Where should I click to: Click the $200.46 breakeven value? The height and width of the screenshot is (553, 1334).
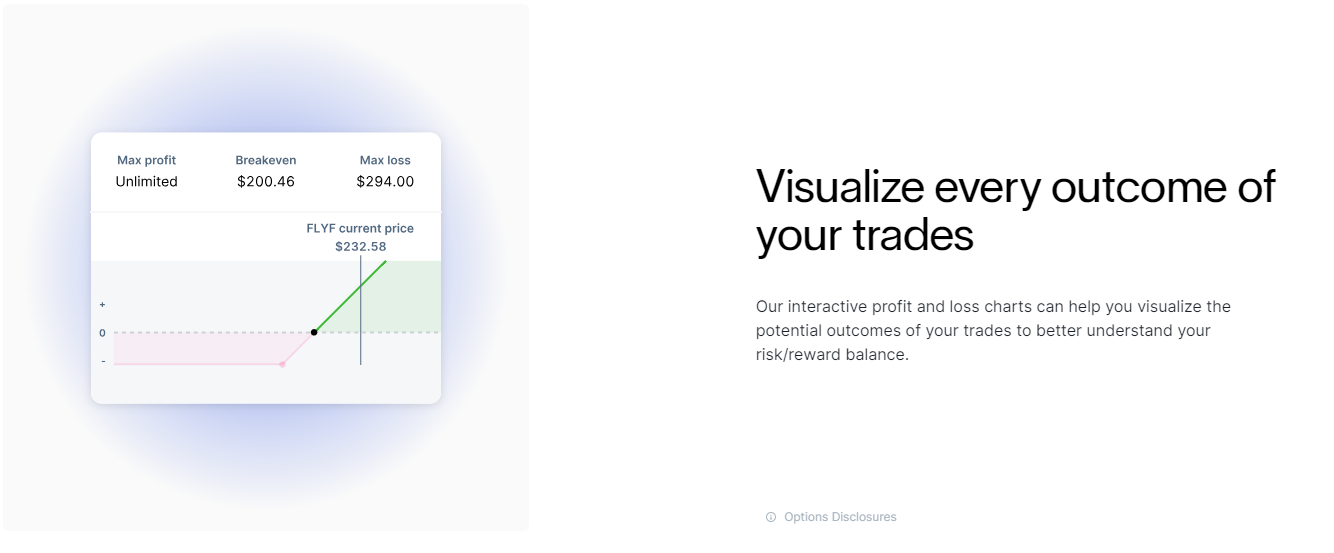pos(266,182)
